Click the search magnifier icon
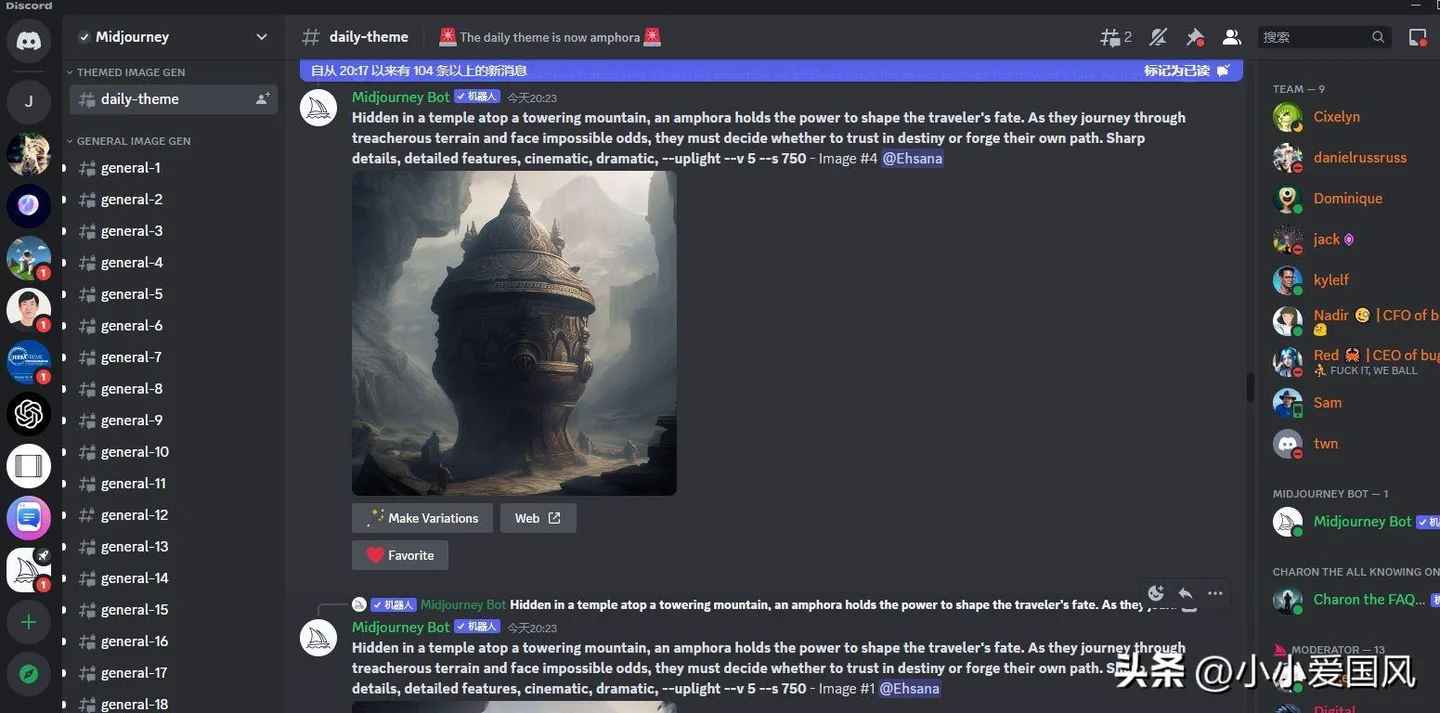 (1378, 37)
